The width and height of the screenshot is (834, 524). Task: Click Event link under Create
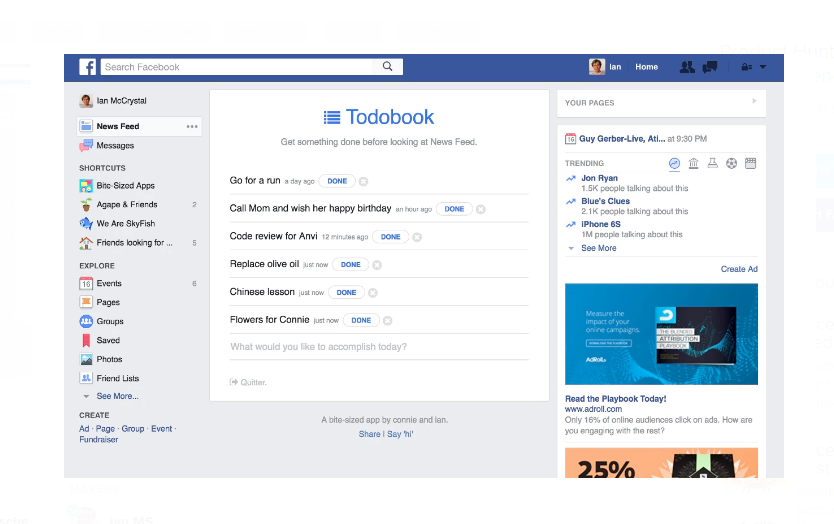(x=162, y=429)
